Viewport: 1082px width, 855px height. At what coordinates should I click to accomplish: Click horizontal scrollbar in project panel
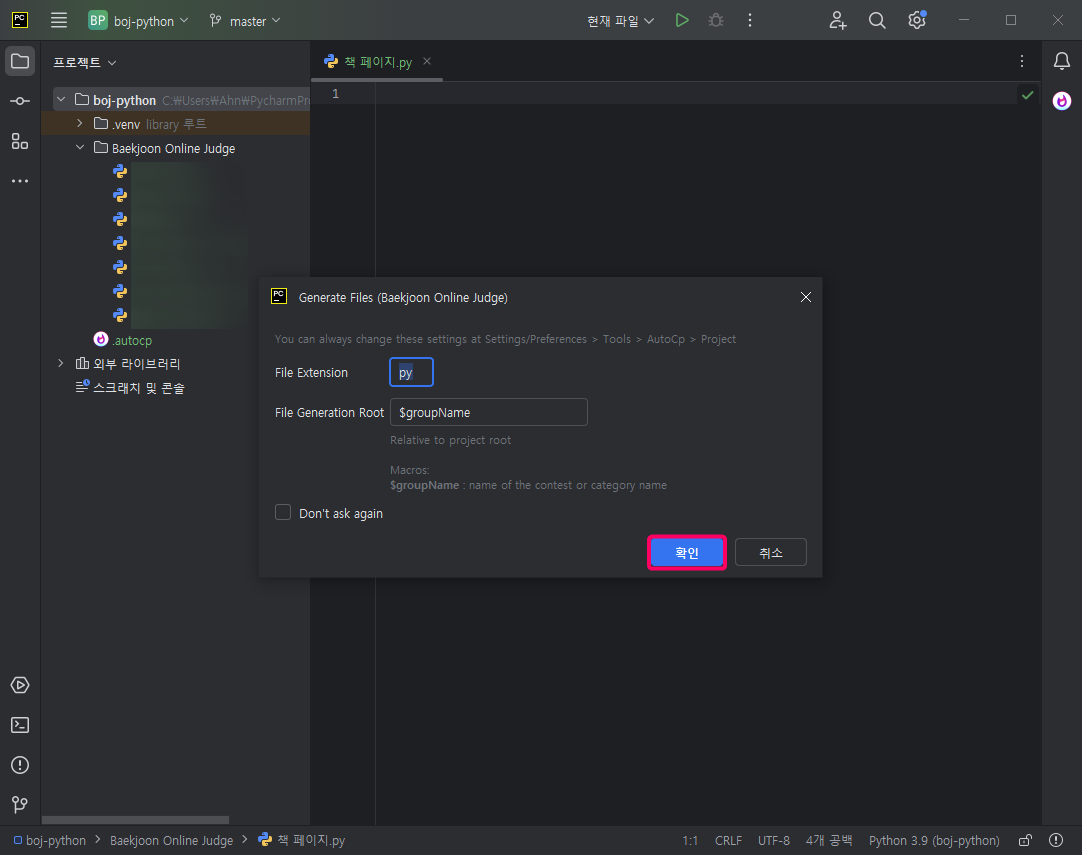pos(135,820)
